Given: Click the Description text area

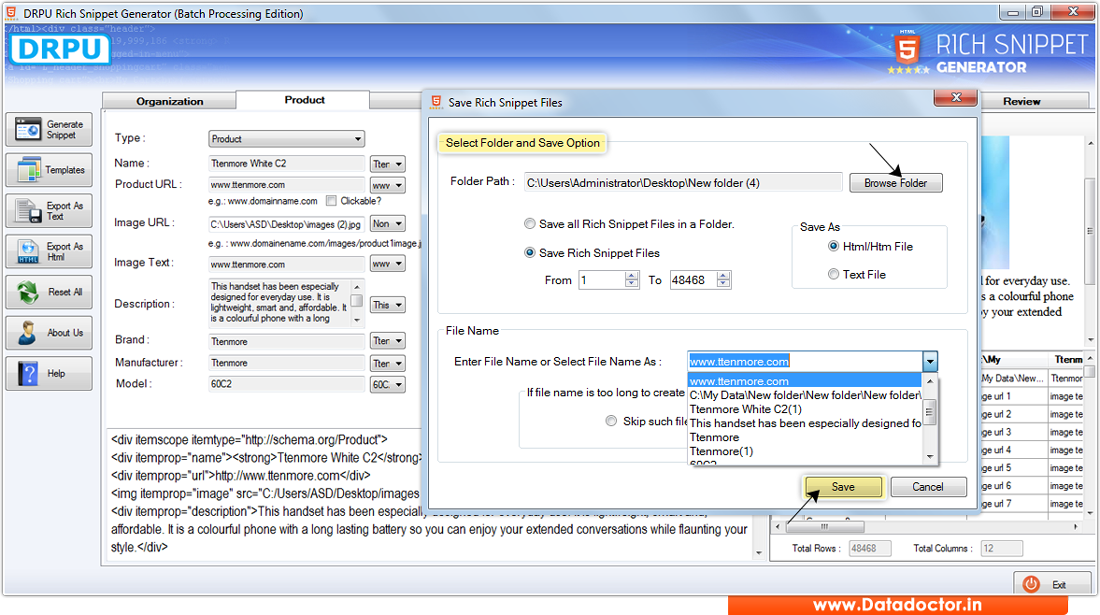Looking at the screenshot, I should click(279, 303).
